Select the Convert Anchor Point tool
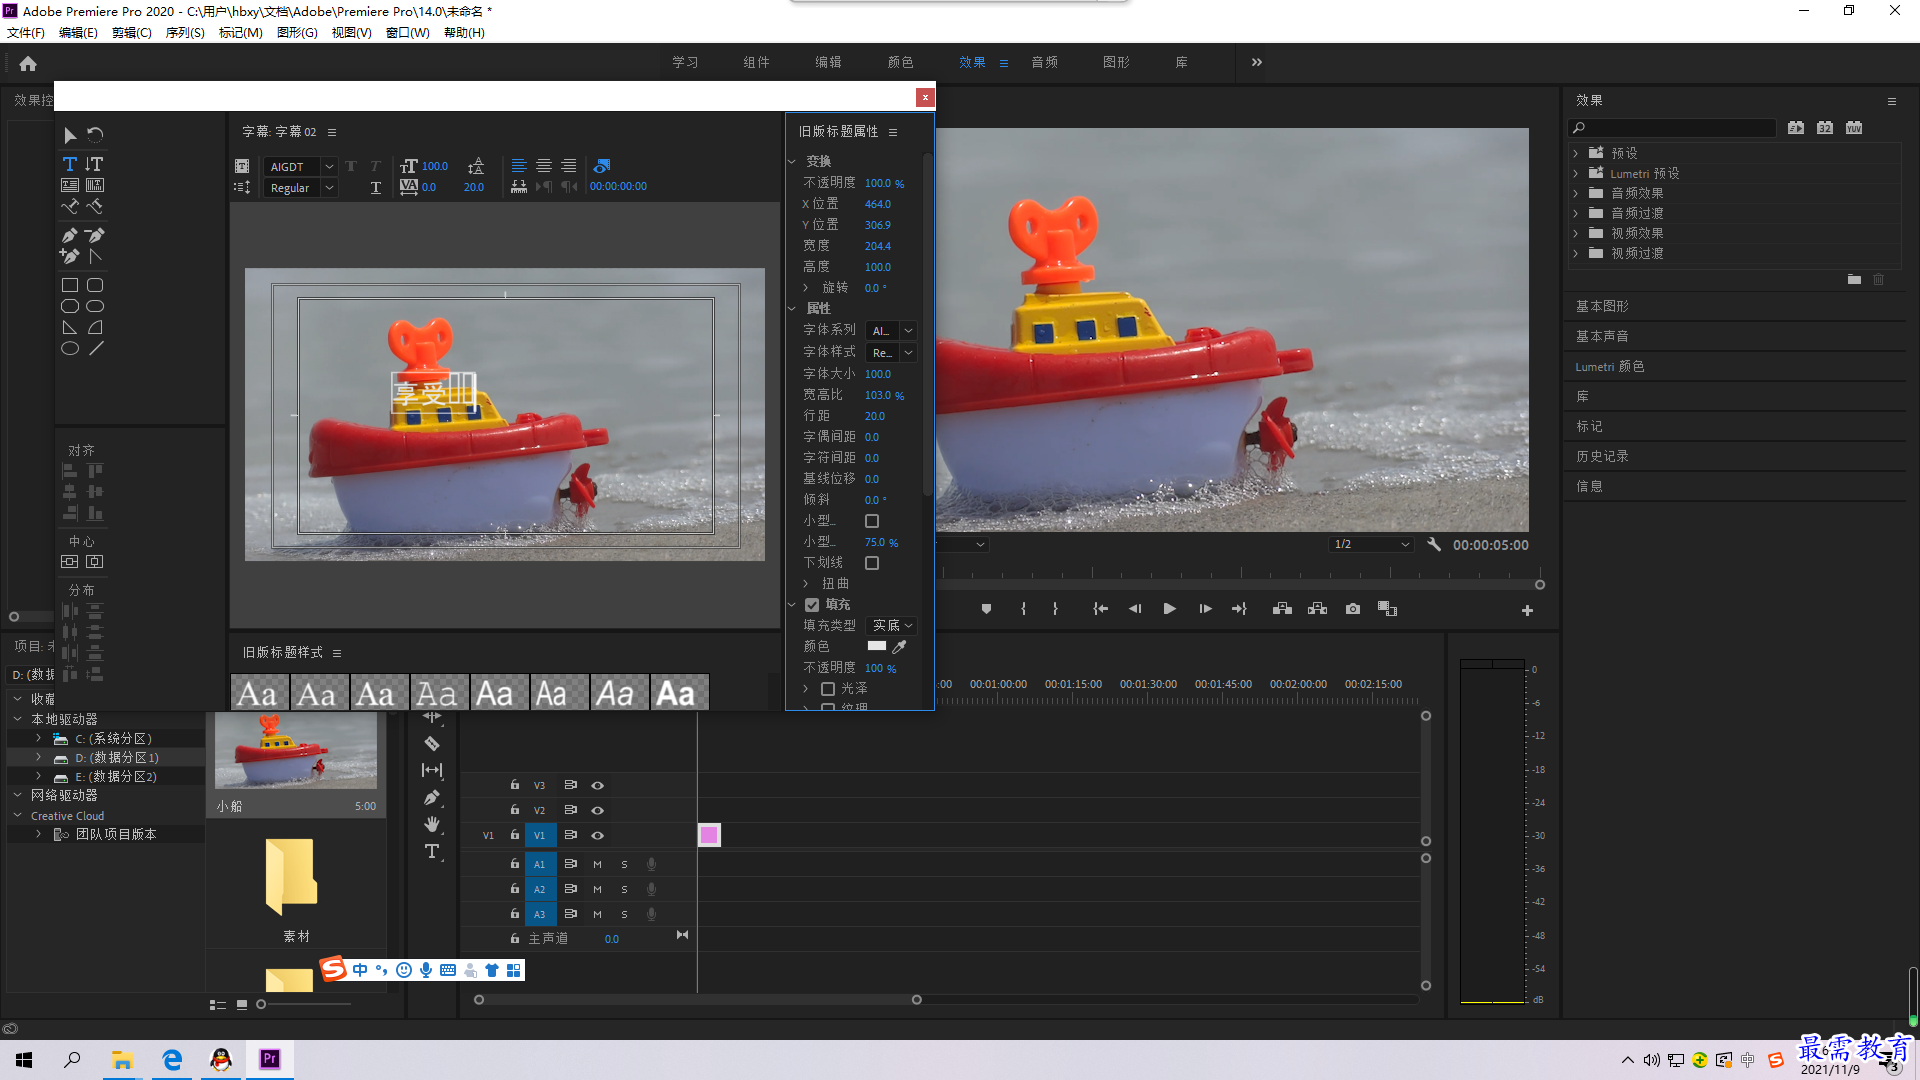Image resolution: width=1920 pixels, height=1080 pixels. point(95,256)
